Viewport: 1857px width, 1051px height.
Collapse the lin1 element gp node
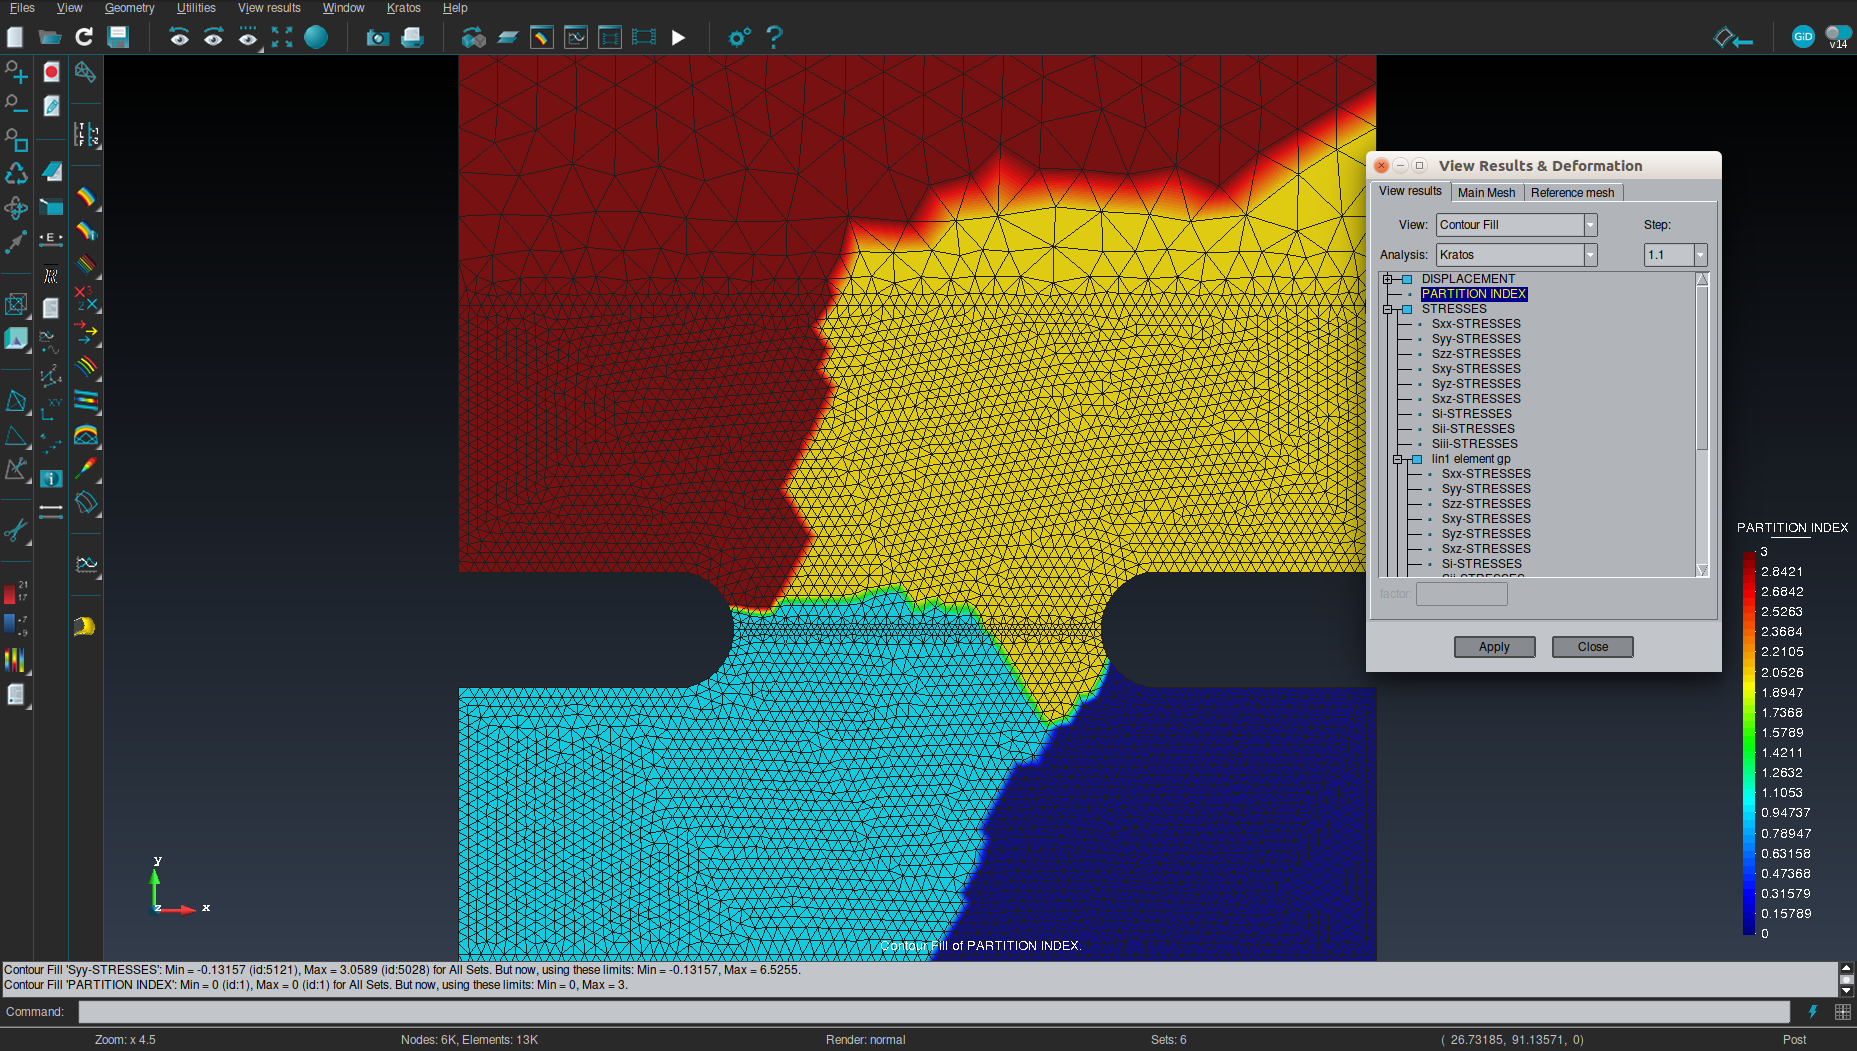1398,459
